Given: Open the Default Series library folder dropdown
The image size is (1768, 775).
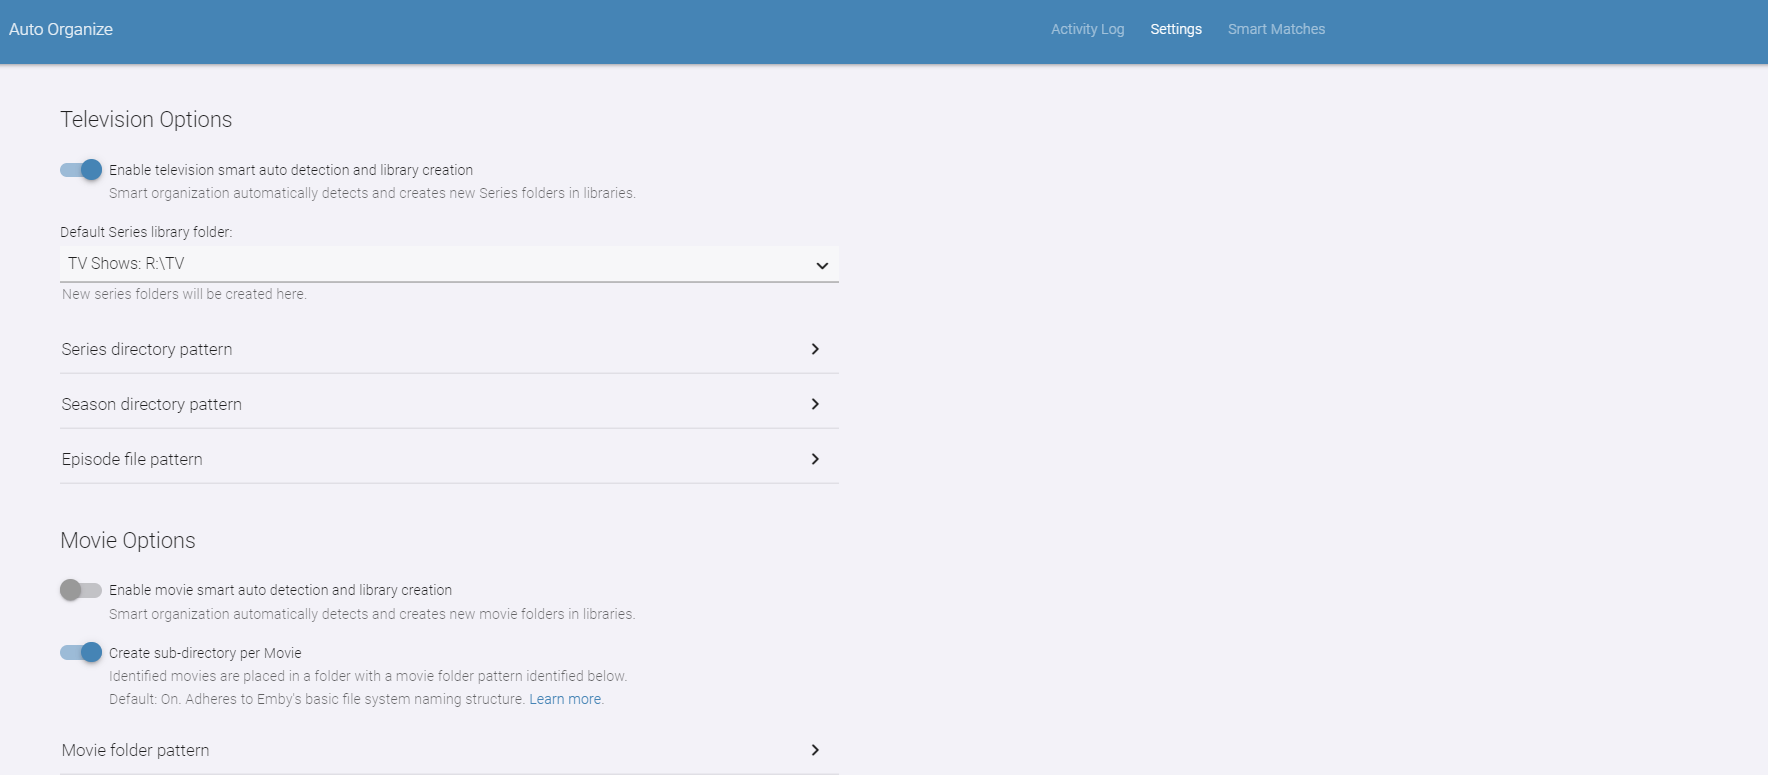Looking at the screenshot, I should [449, 264].
